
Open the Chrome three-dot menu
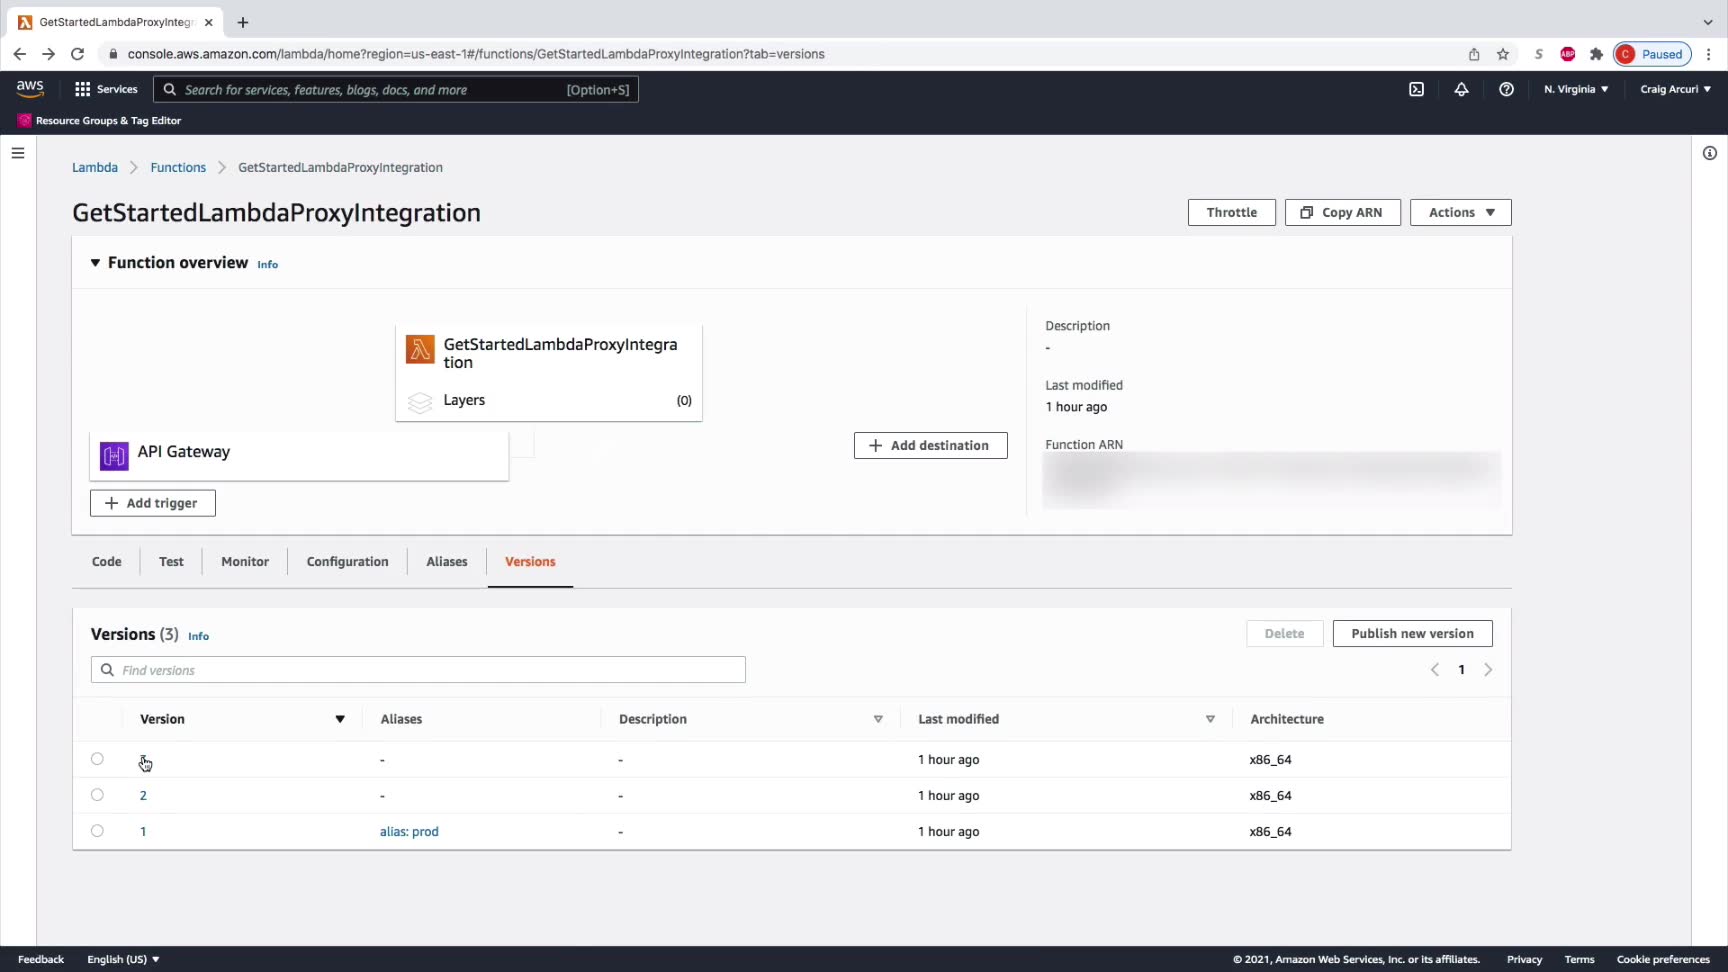coord(1710,54)
